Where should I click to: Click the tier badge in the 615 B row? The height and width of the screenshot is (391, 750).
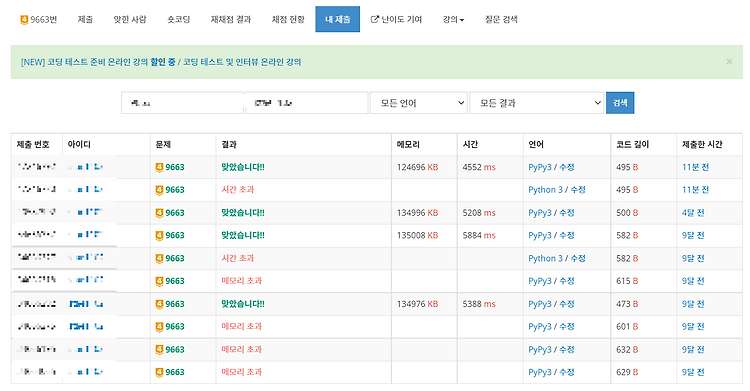tap(159, 281)
